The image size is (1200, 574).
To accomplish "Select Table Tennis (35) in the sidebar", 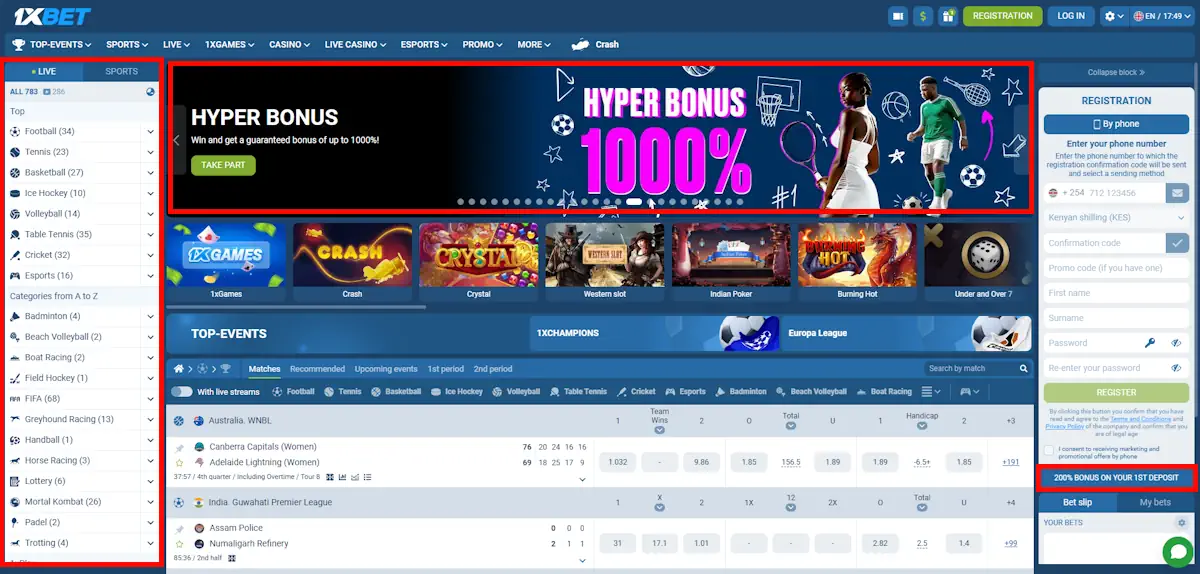I will 58,234.
